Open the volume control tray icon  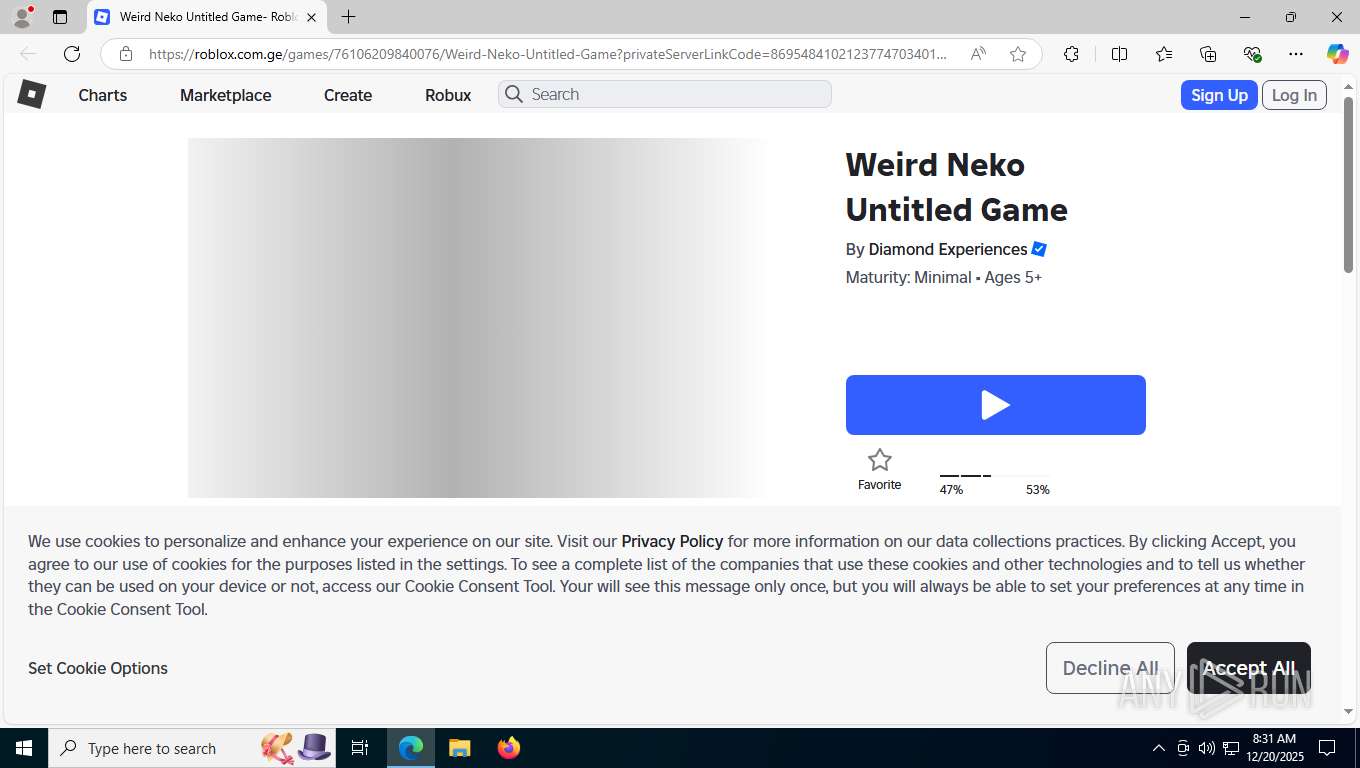coord(1207,748)
